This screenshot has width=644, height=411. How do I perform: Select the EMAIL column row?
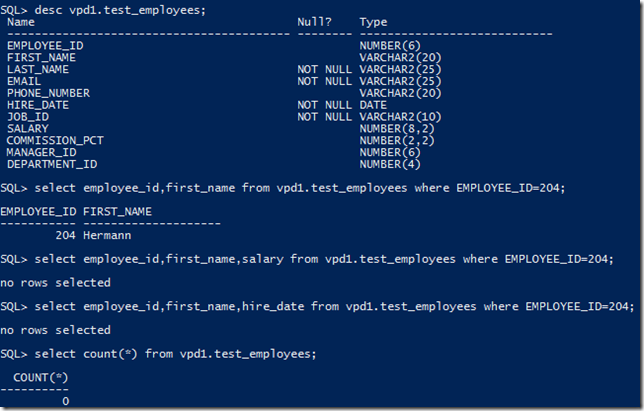pos(224,81)
